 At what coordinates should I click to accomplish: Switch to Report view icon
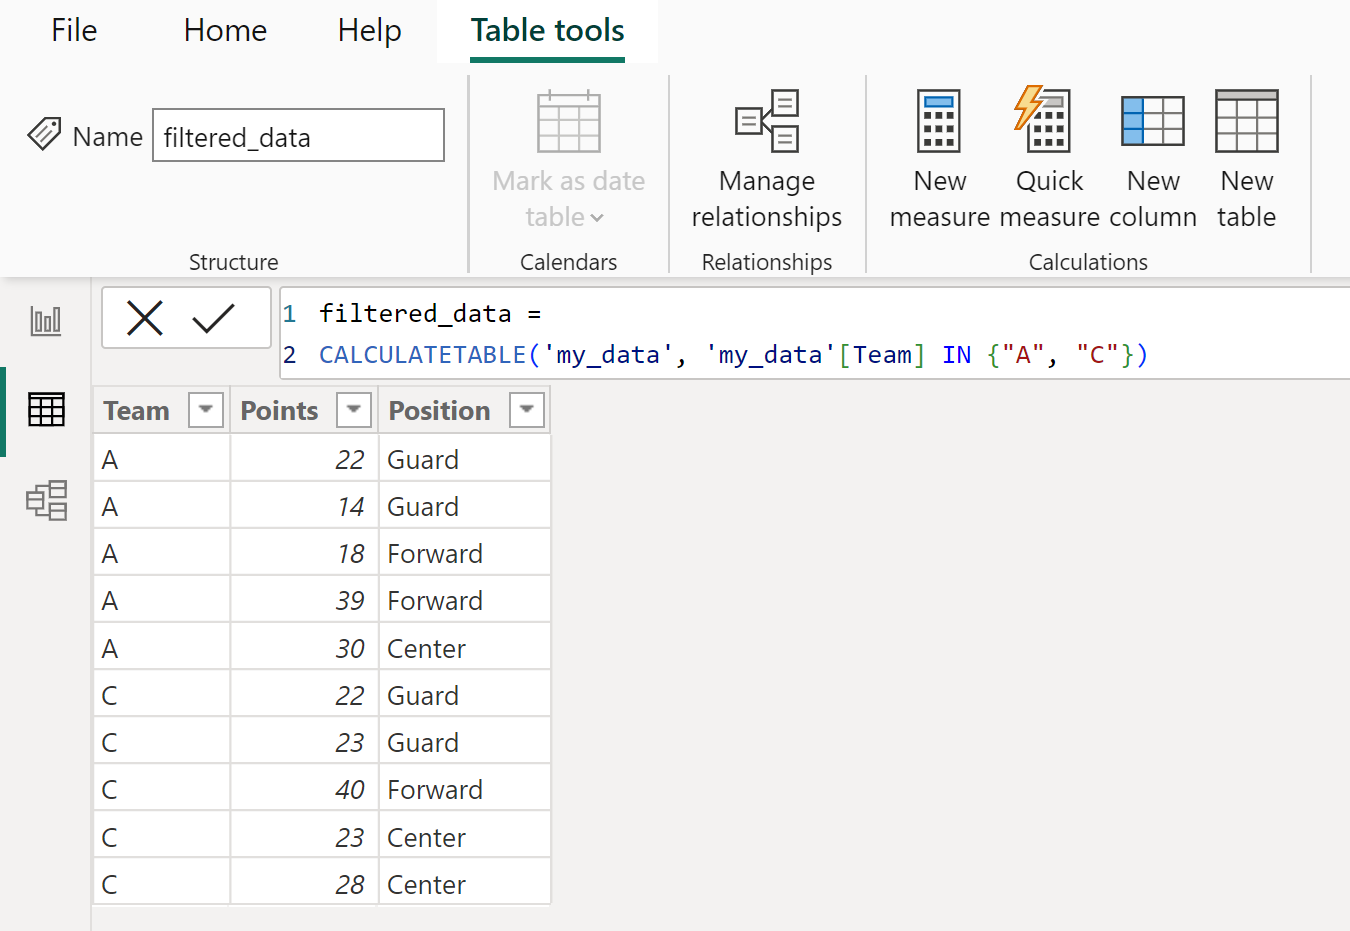[46, 321]
